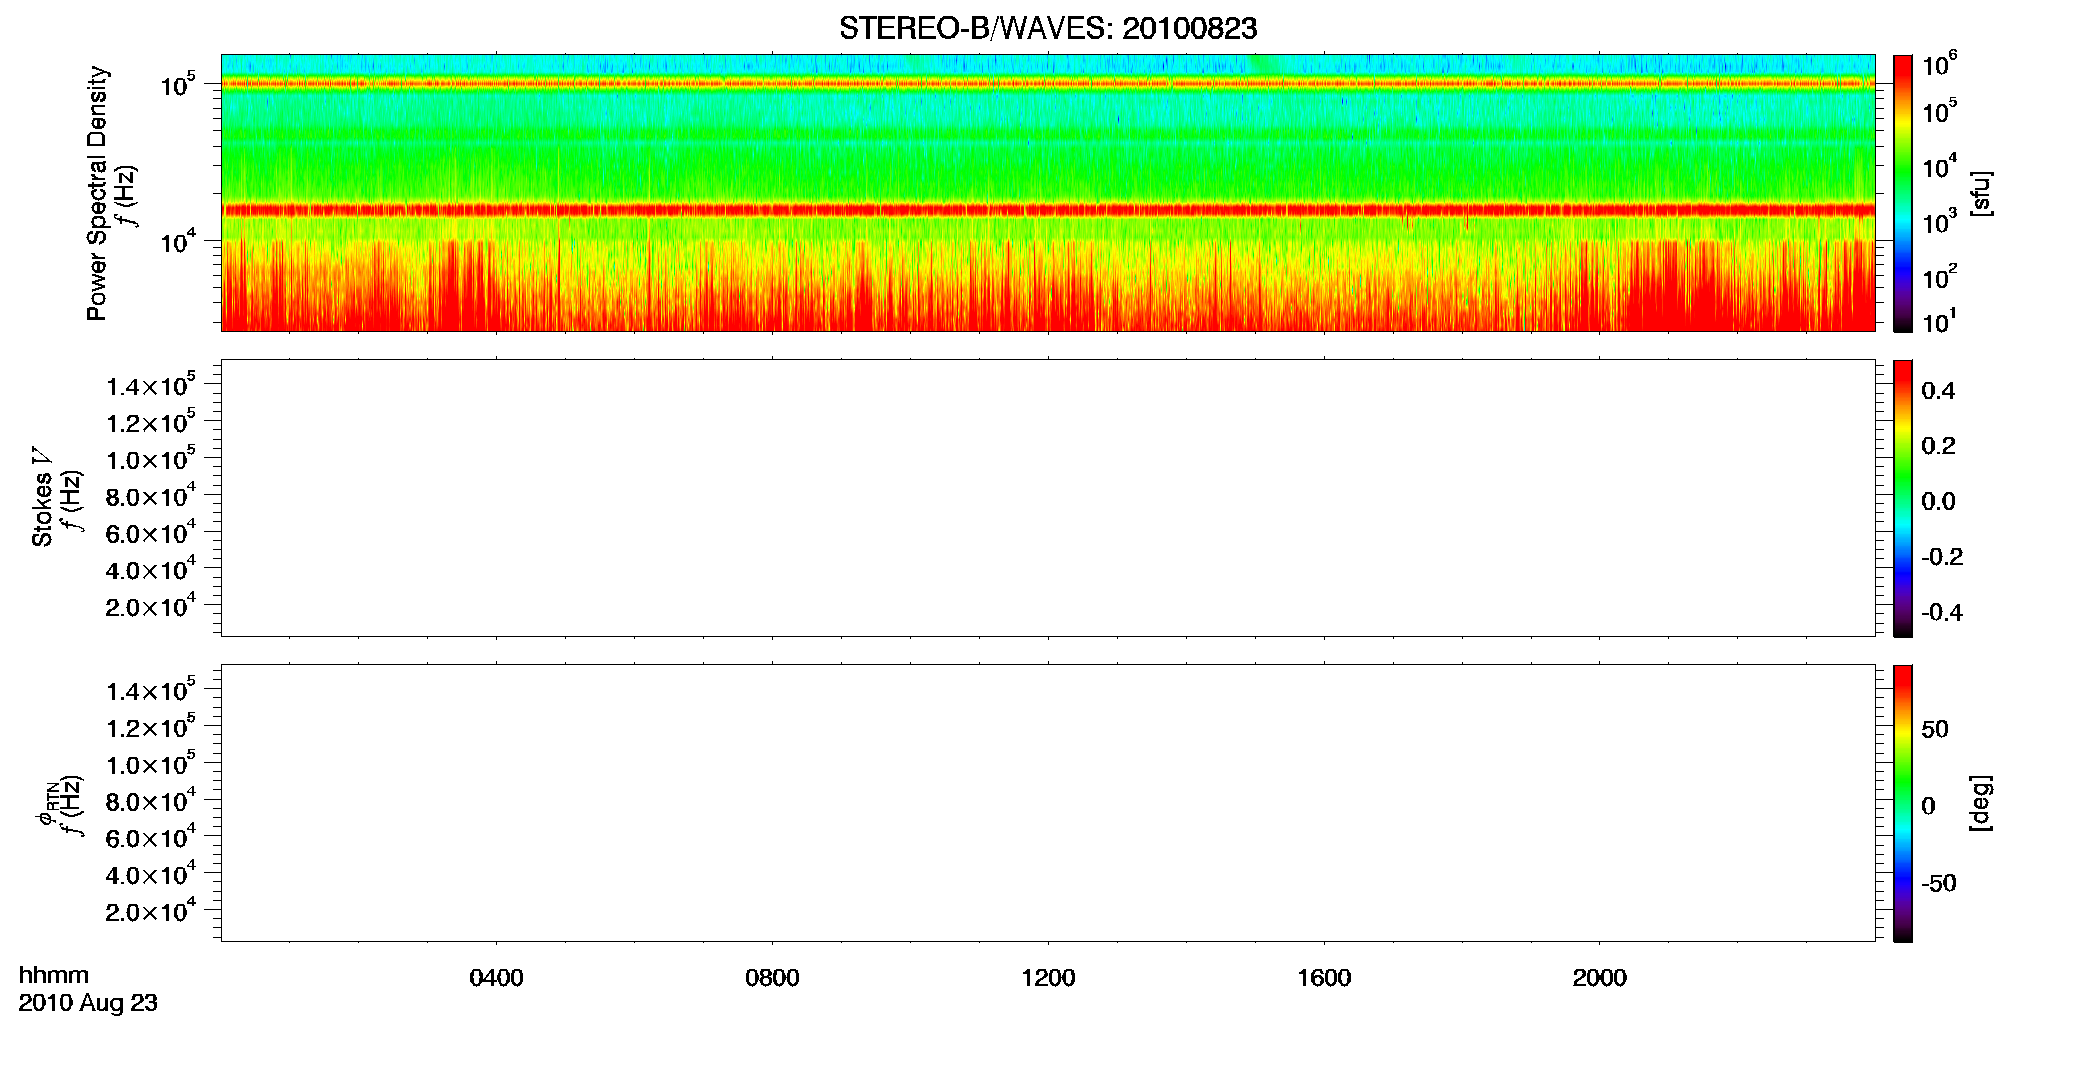Click the [deg] unit label

(1981, 803)
